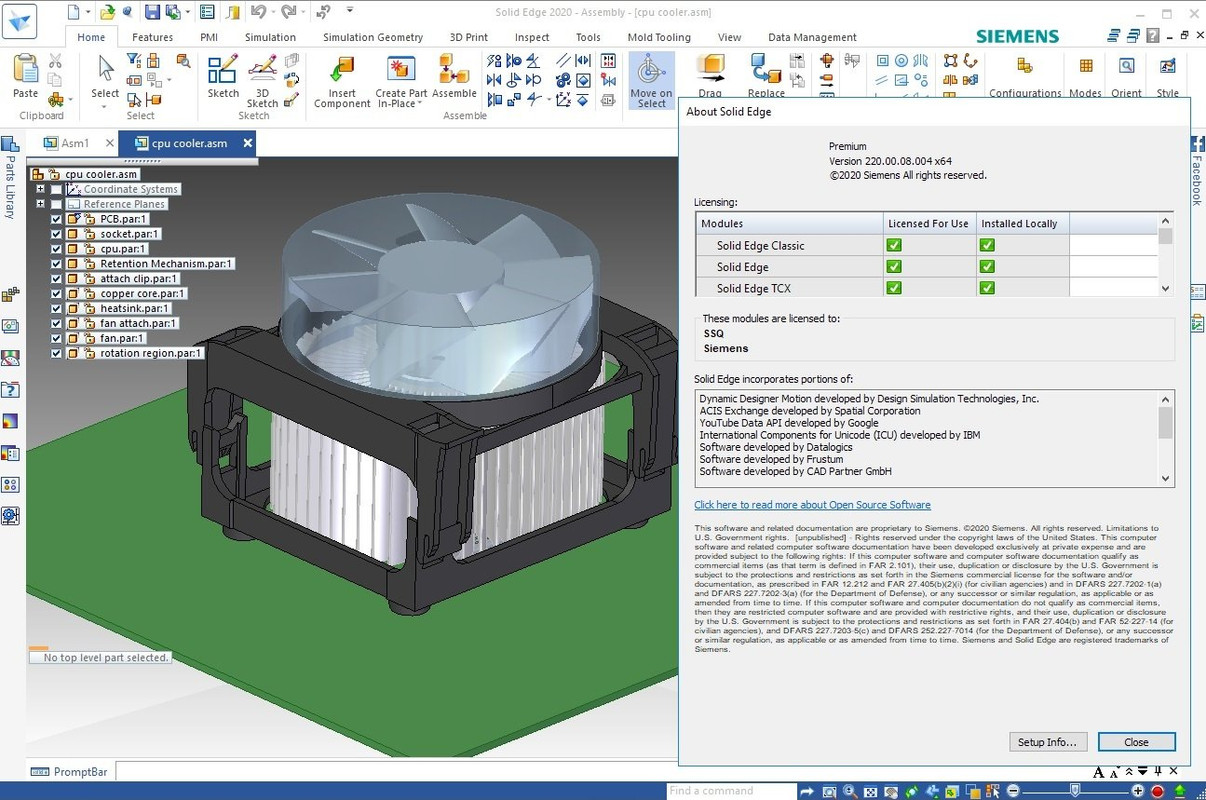Click Create Part In-Place icon
The height and width of the screenshot is (800, 1206).
(401, 70)
